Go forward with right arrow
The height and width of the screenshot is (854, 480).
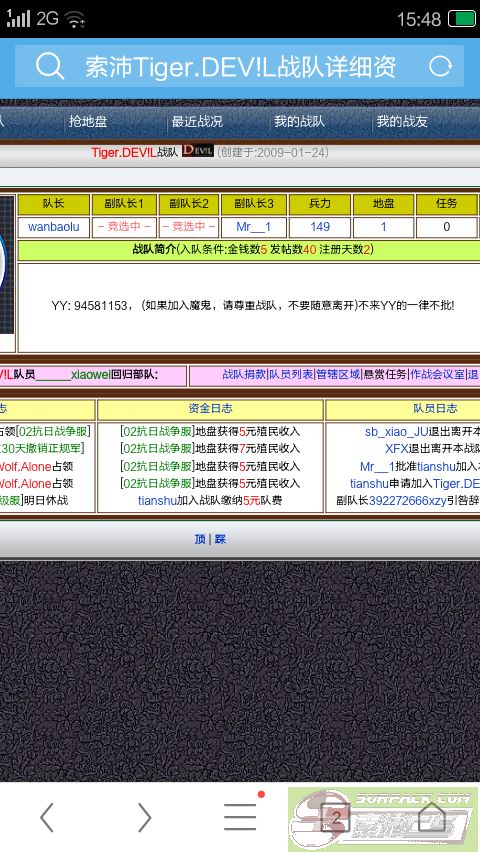(x=144, y=817)
